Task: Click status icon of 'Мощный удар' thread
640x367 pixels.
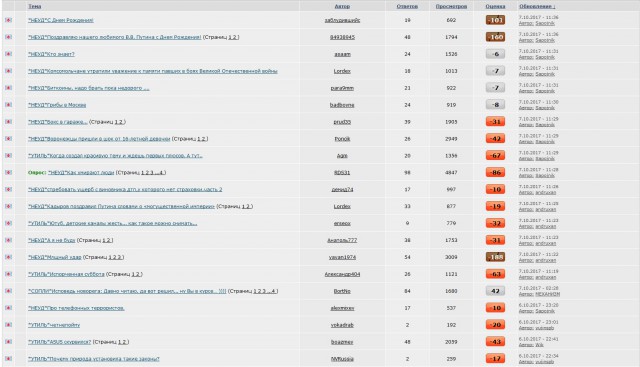Action: point(8,257)
